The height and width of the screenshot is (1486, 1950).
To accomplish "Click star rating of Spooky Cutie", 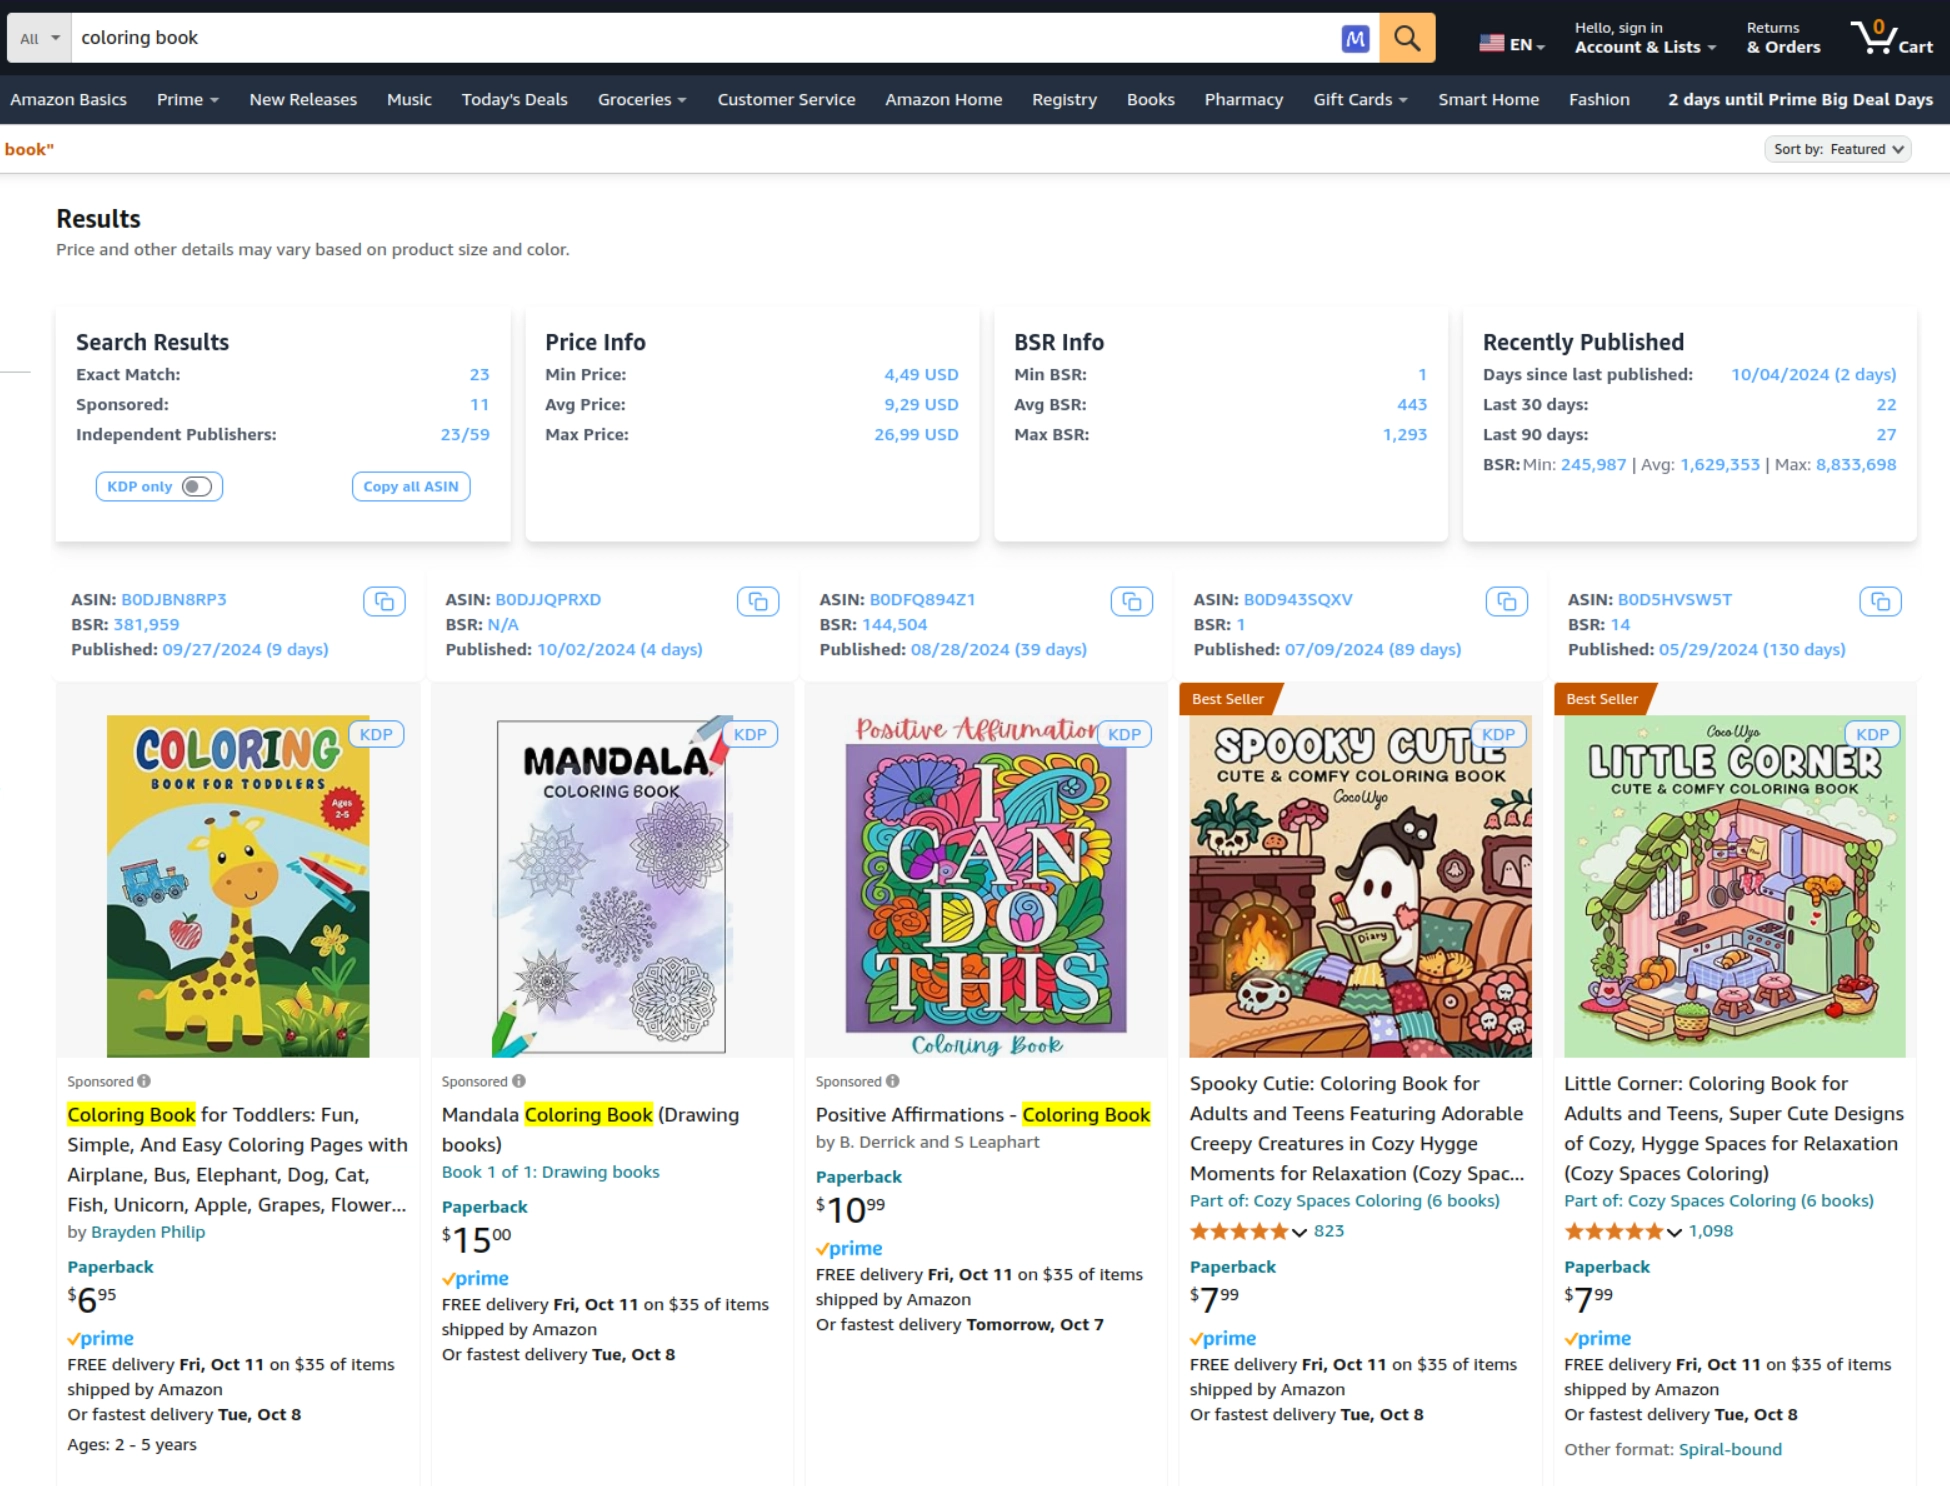I will tap(1239, 1231).
